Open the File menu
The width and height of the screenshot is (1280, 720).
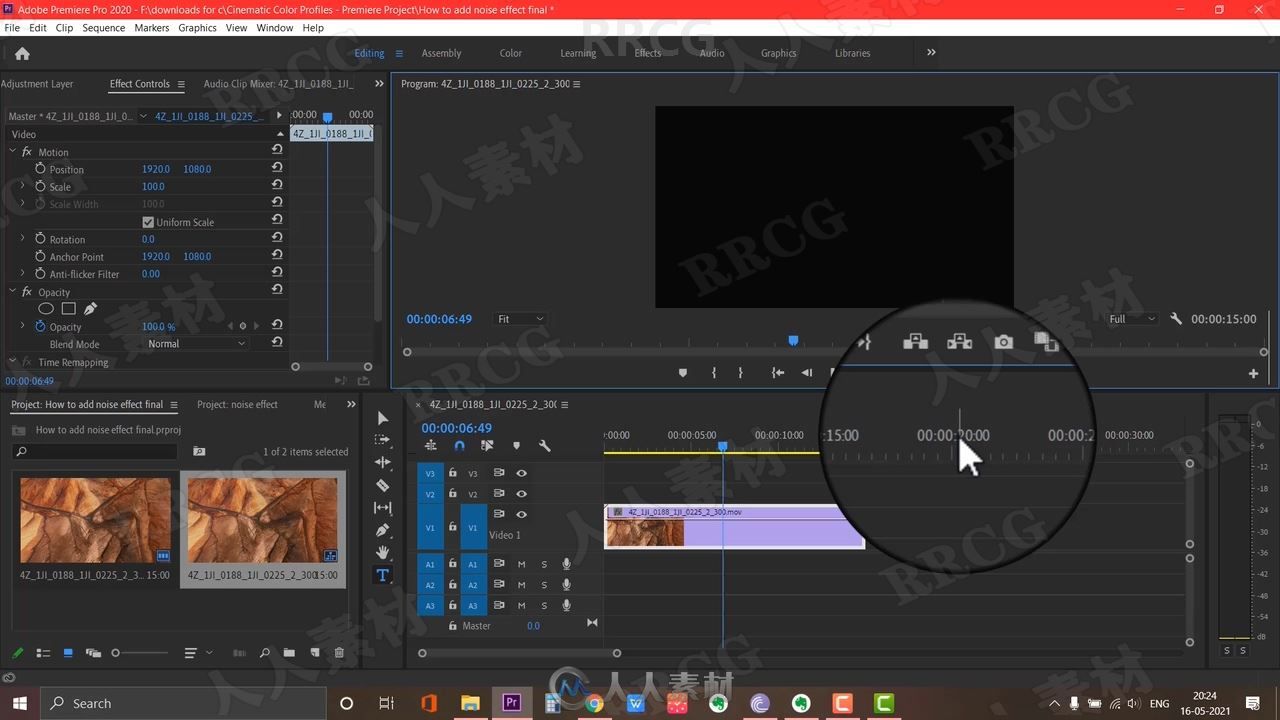point(12,28)
